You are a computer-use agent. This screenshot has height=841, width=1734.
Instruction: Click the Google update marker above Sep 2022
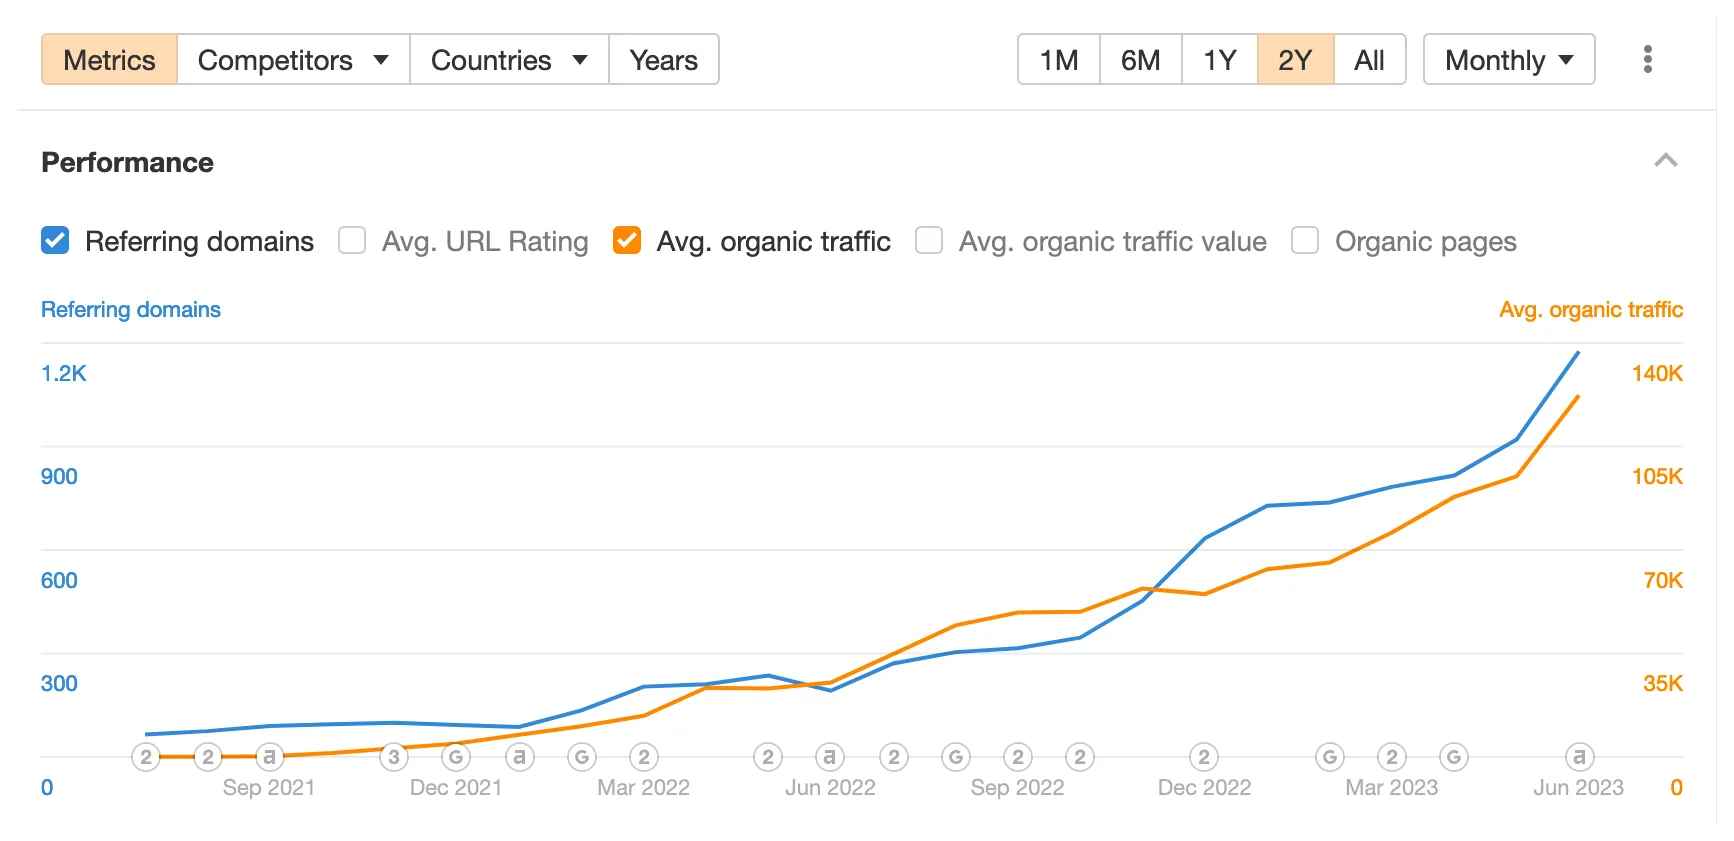coord(956,757)
